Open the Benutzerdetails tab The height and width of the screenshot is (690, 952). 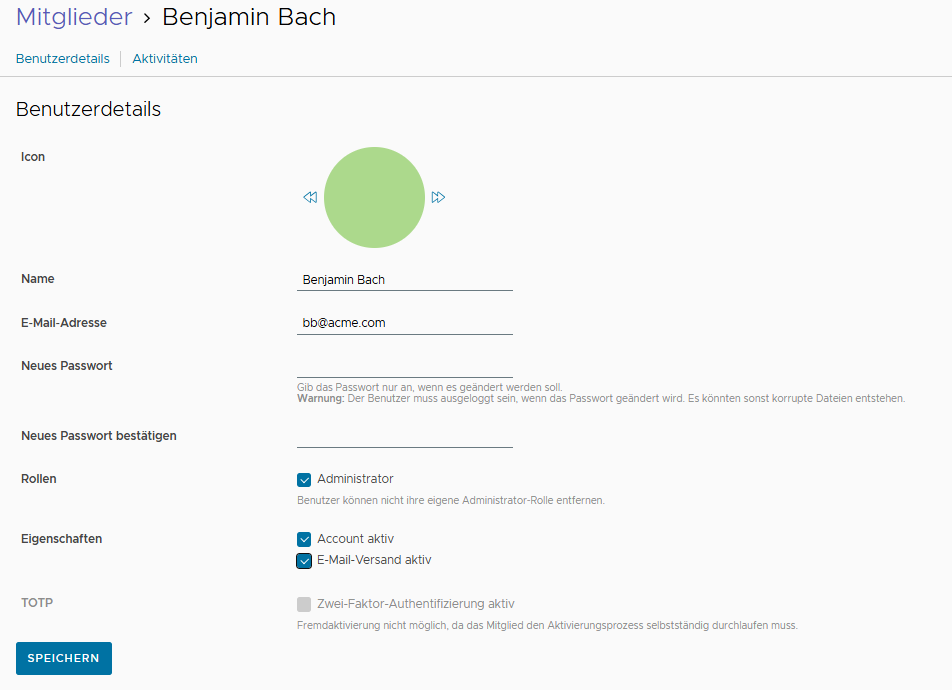[x=63, y=59]
